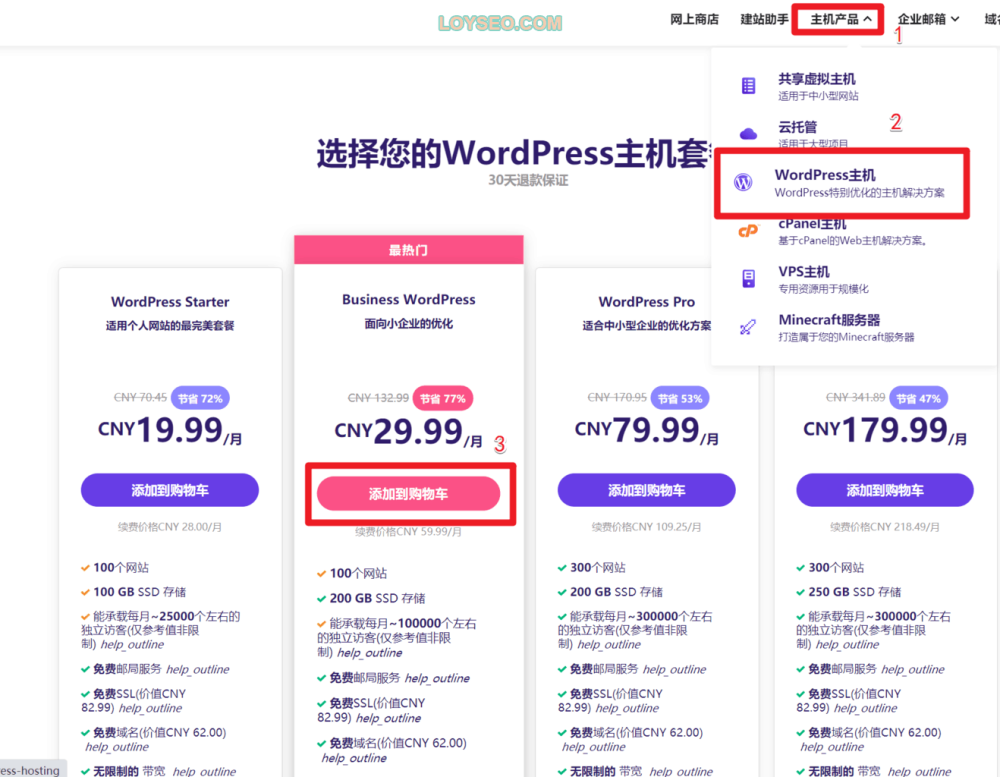Click the WordPress logo icon in menu
Viewport: 1000px width, 777px height.
tap(743, 182)
